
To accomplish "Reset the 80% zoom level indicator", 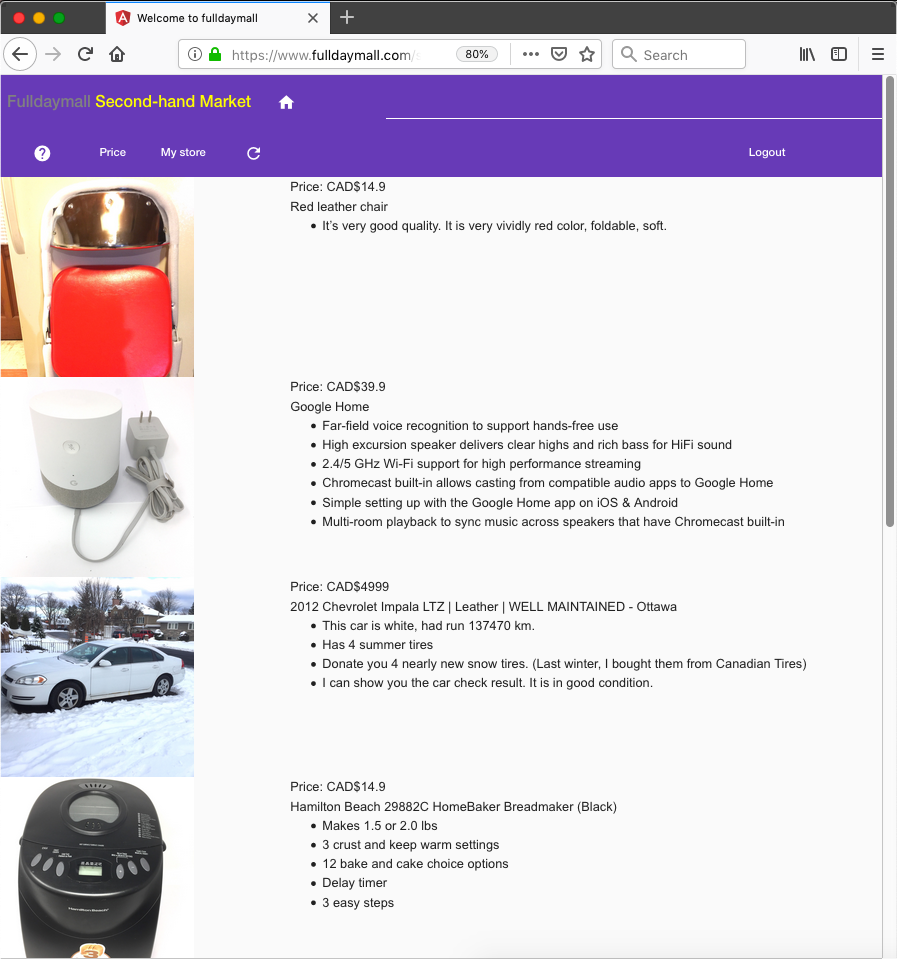I will (x=477, y=54).
